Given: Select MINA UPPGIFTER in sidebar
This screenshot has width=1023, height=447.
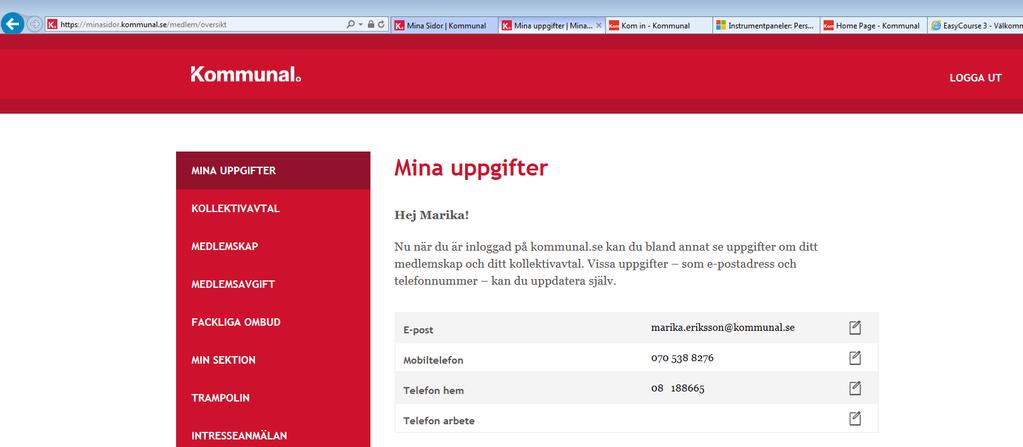Looking at the screenshot, I should [x=273, y=170].
